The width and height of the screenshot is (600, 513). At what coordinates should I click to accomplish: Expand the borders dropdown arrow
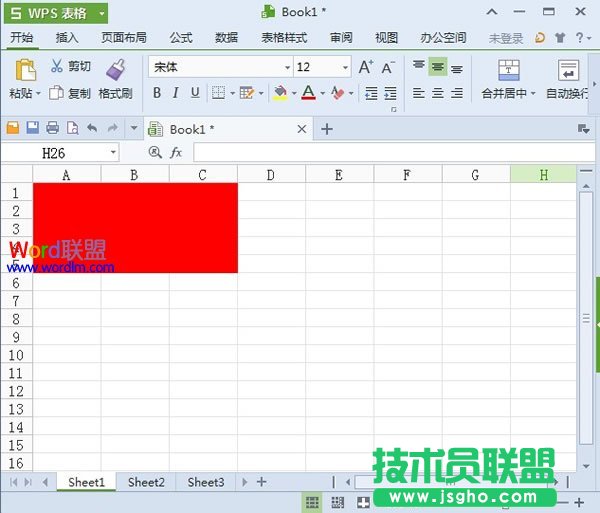232,93
